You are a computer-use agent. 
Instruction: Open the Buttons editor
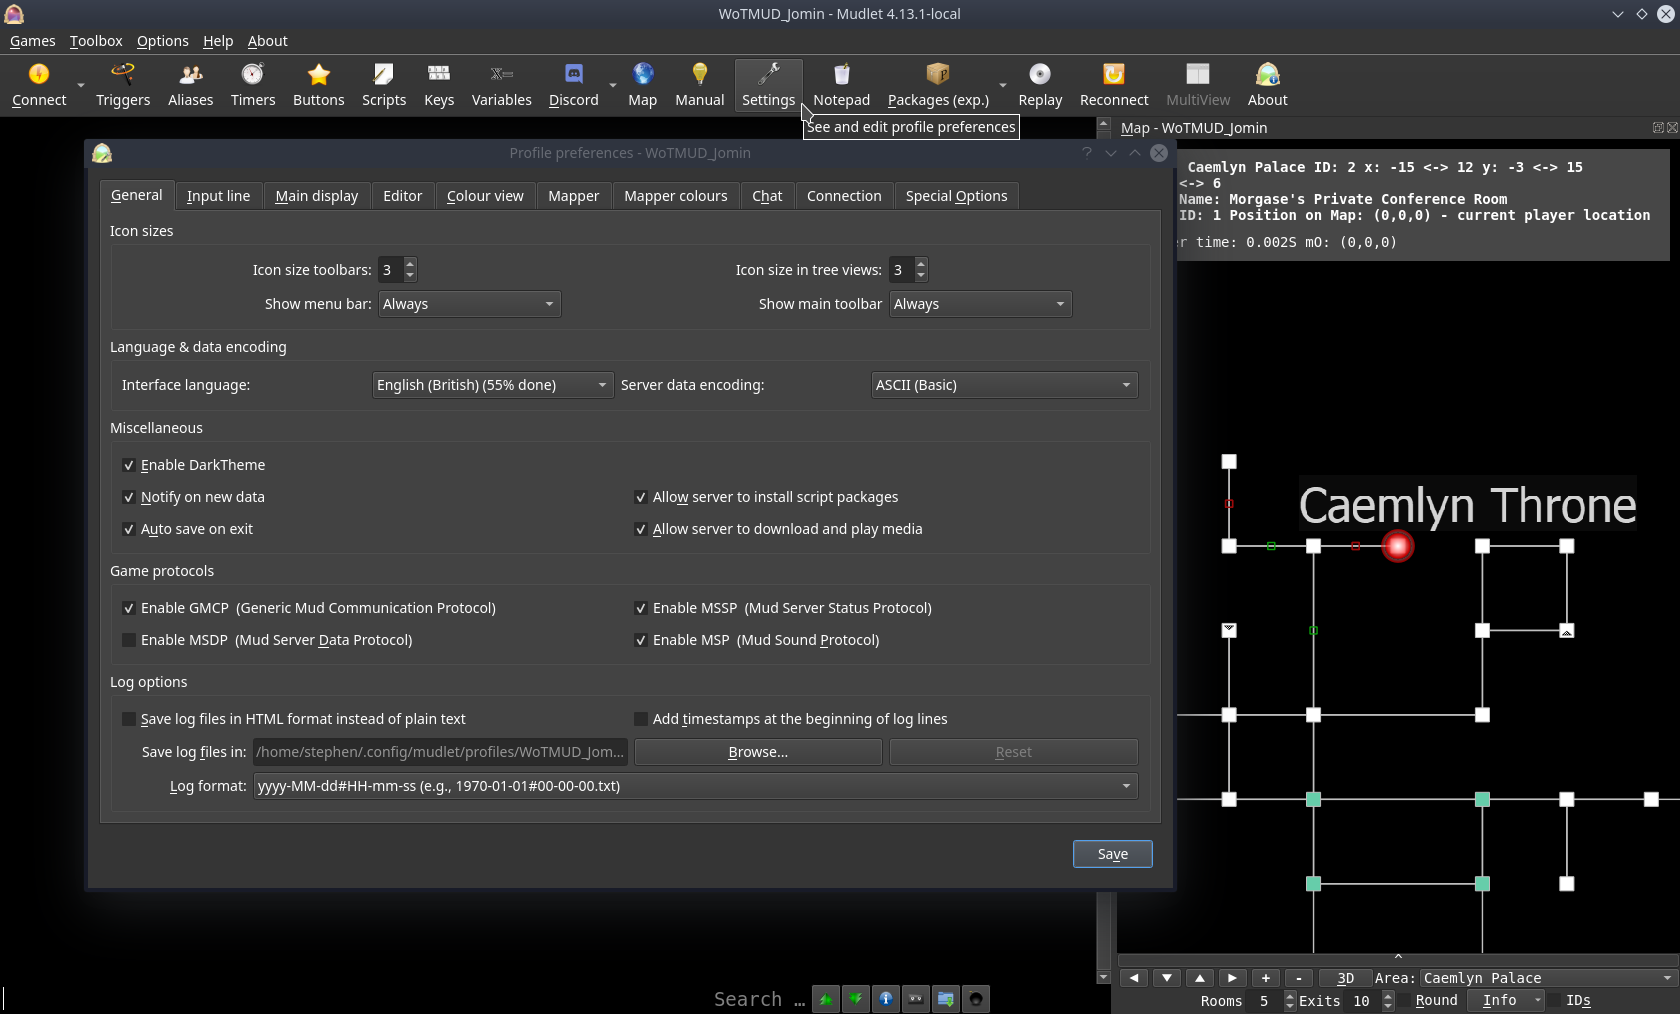[x=318, y=85]
